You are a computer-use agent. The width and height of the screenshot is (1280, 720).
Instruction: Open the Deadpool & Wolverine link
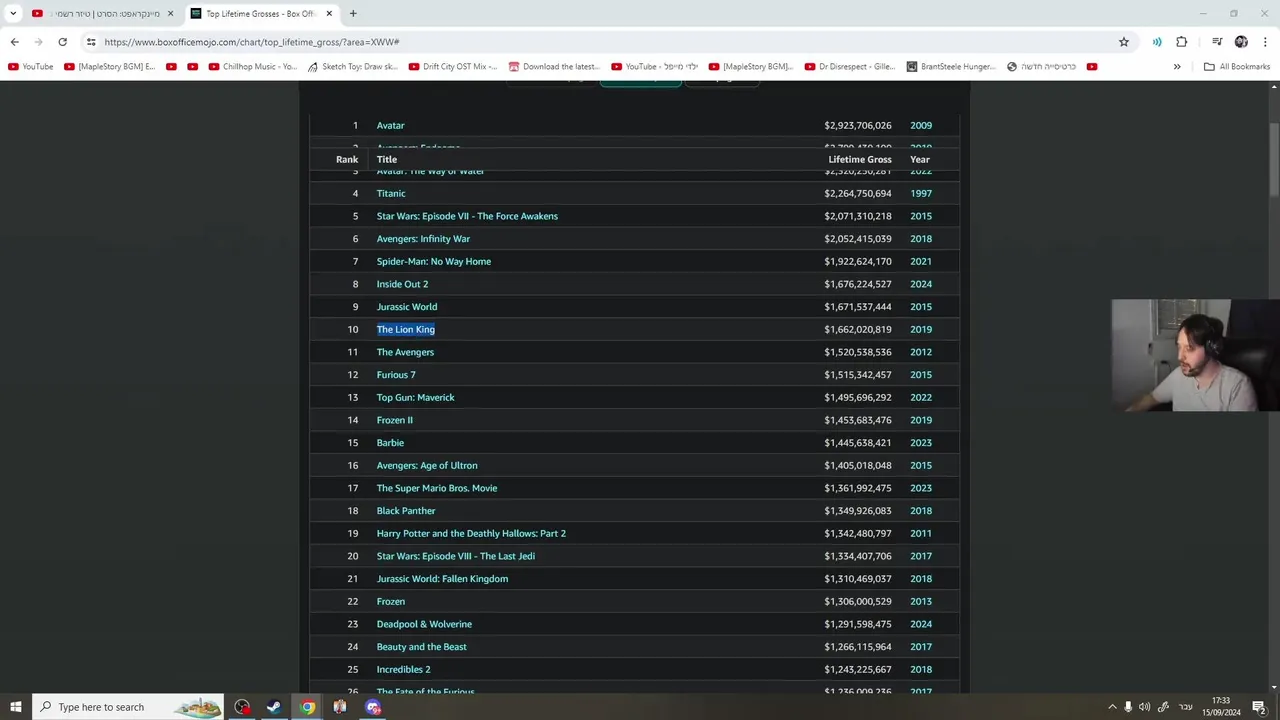tap(424, 624)
